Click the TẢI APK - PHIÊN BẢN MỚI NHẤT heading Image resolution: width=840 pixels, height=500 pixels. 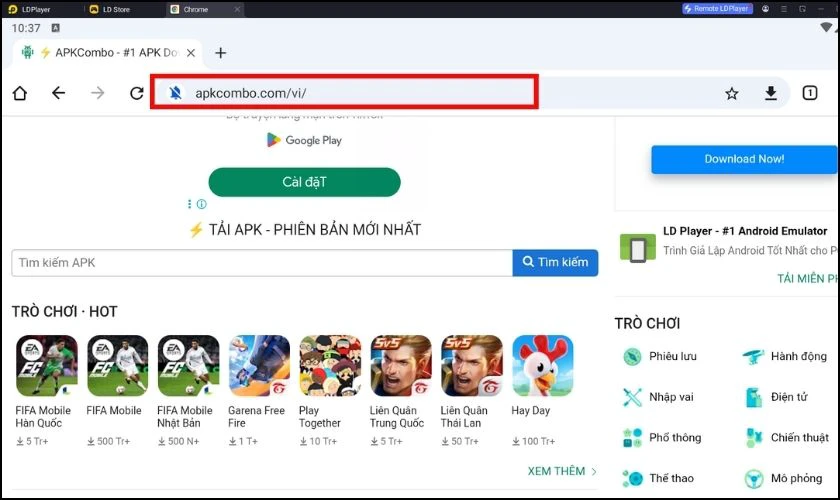[x=304, y=230]
